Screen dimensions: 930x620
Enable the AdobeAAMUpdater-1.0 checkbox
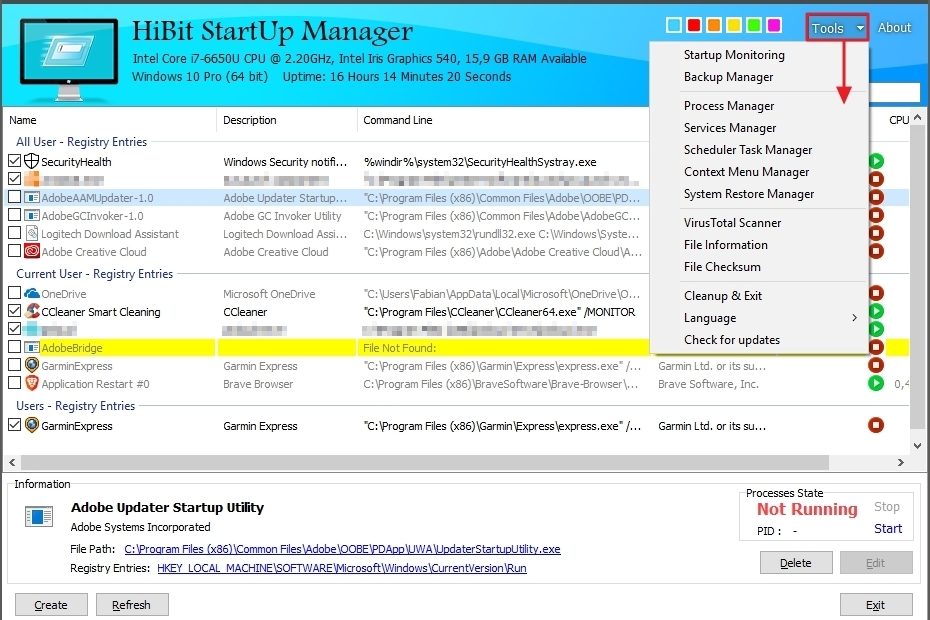pyautogui.click(x=14, y=197)
